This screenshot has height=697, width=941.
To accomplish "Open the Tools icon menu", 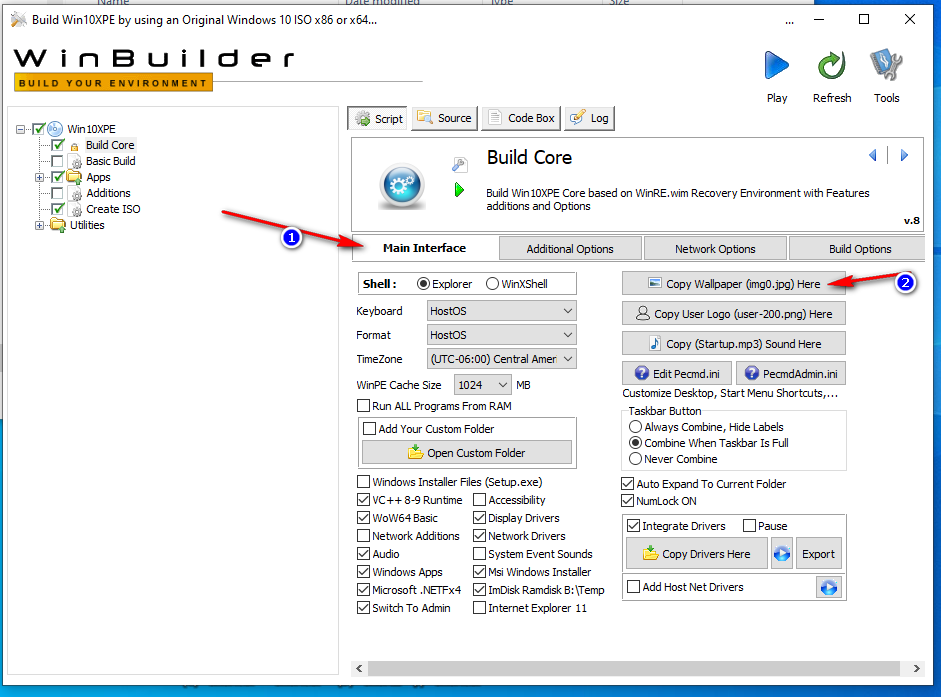I will point(886,65).
